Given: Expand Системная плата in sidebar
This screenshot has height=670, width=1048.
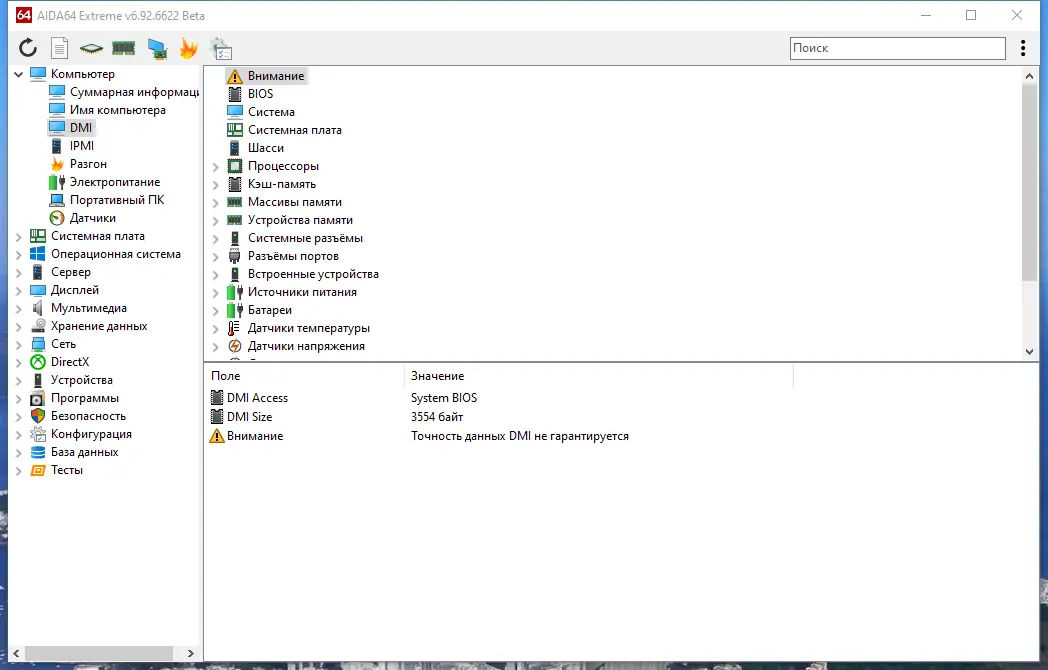Looking at the screenshot, I should (19, 237).
